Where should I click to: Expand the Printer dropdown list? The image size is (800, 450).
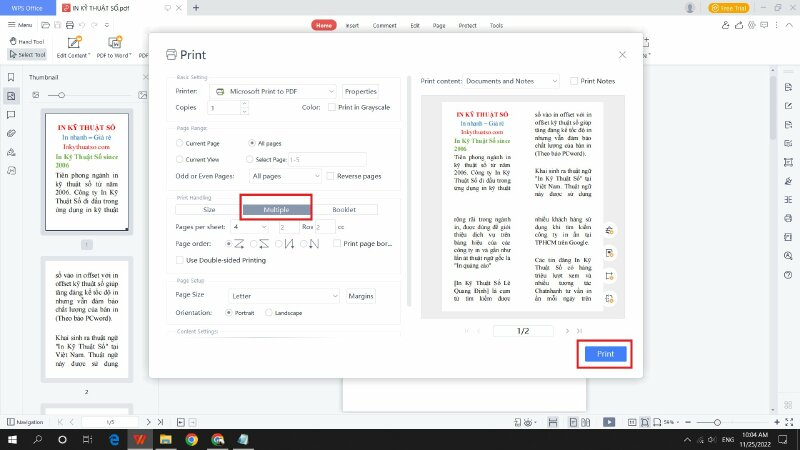coord(272,91)
